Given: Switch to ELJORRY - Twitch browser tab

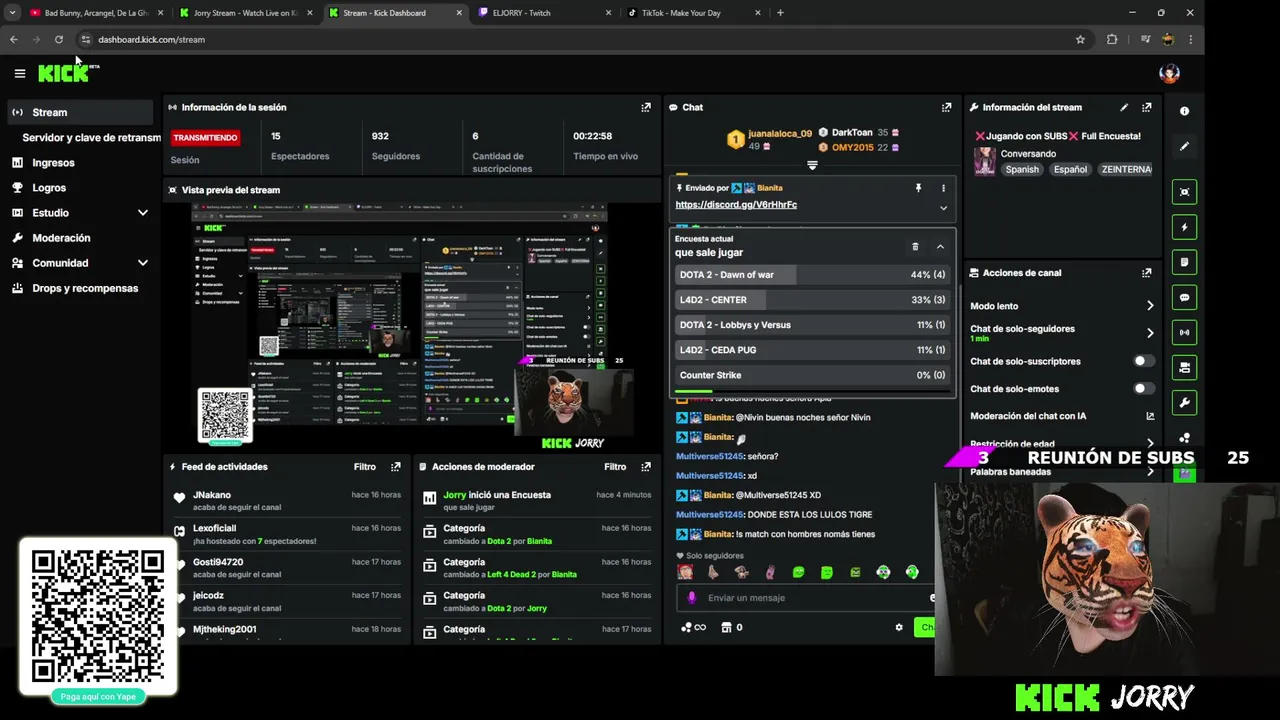Looking at the screenshot, I should coord(544,13).
